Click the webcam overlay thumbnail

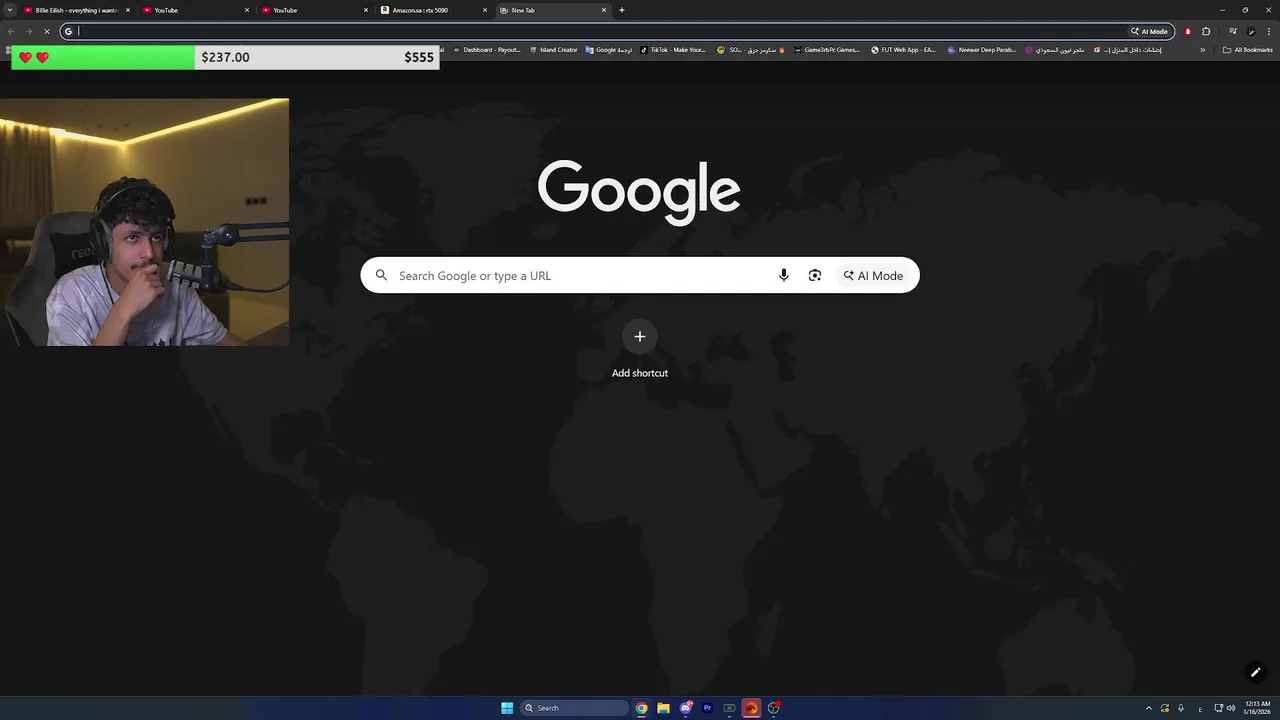pyautogui.click(x=145, y=222)
